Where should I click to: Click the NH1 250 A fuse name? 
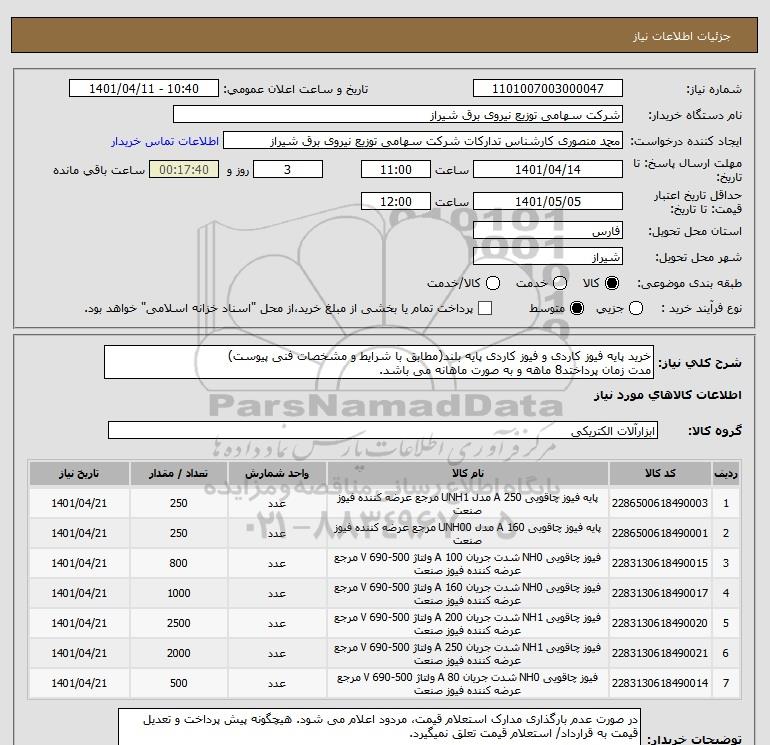pos(468,654)
